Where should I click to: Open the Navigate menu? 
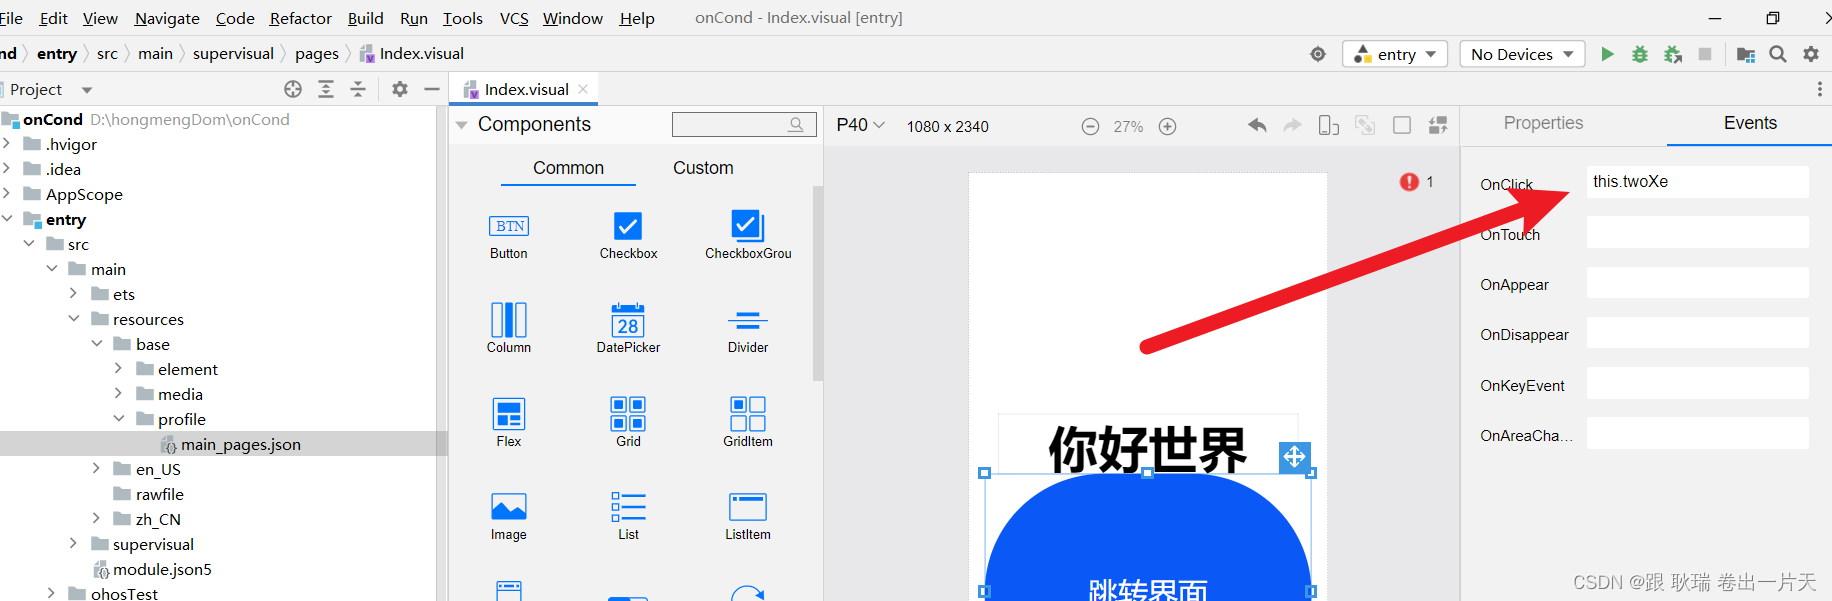click(167, 18)
